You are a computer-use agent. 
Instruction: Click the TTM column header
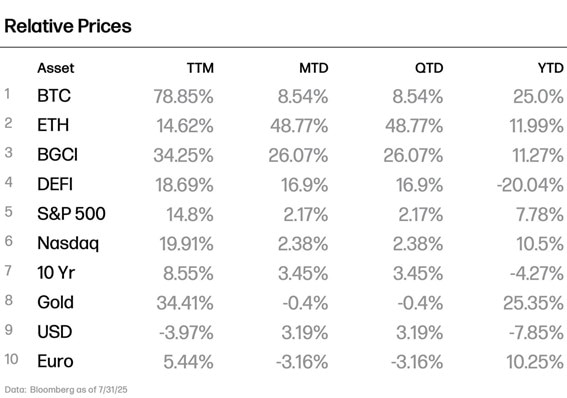(200, 68)
